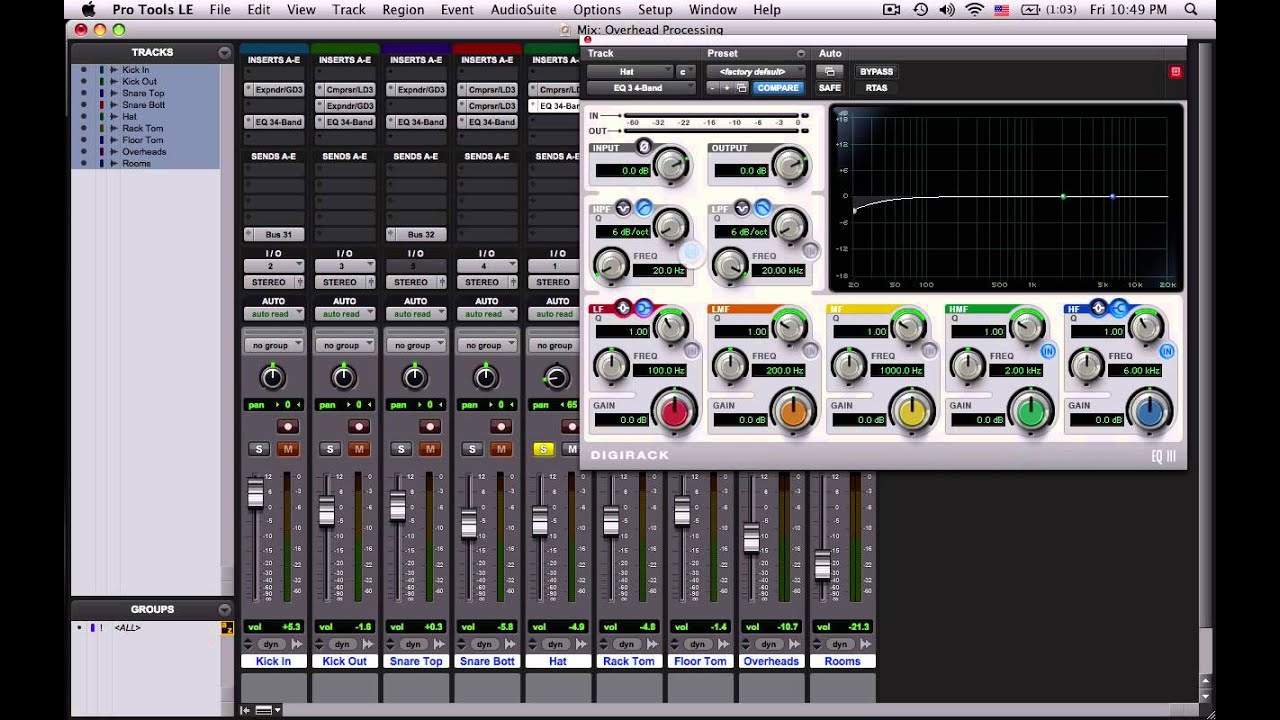This screenshot has width=1280, height=720.
Task: Select the HPF notch filter type icon
Action: [624, 208]
